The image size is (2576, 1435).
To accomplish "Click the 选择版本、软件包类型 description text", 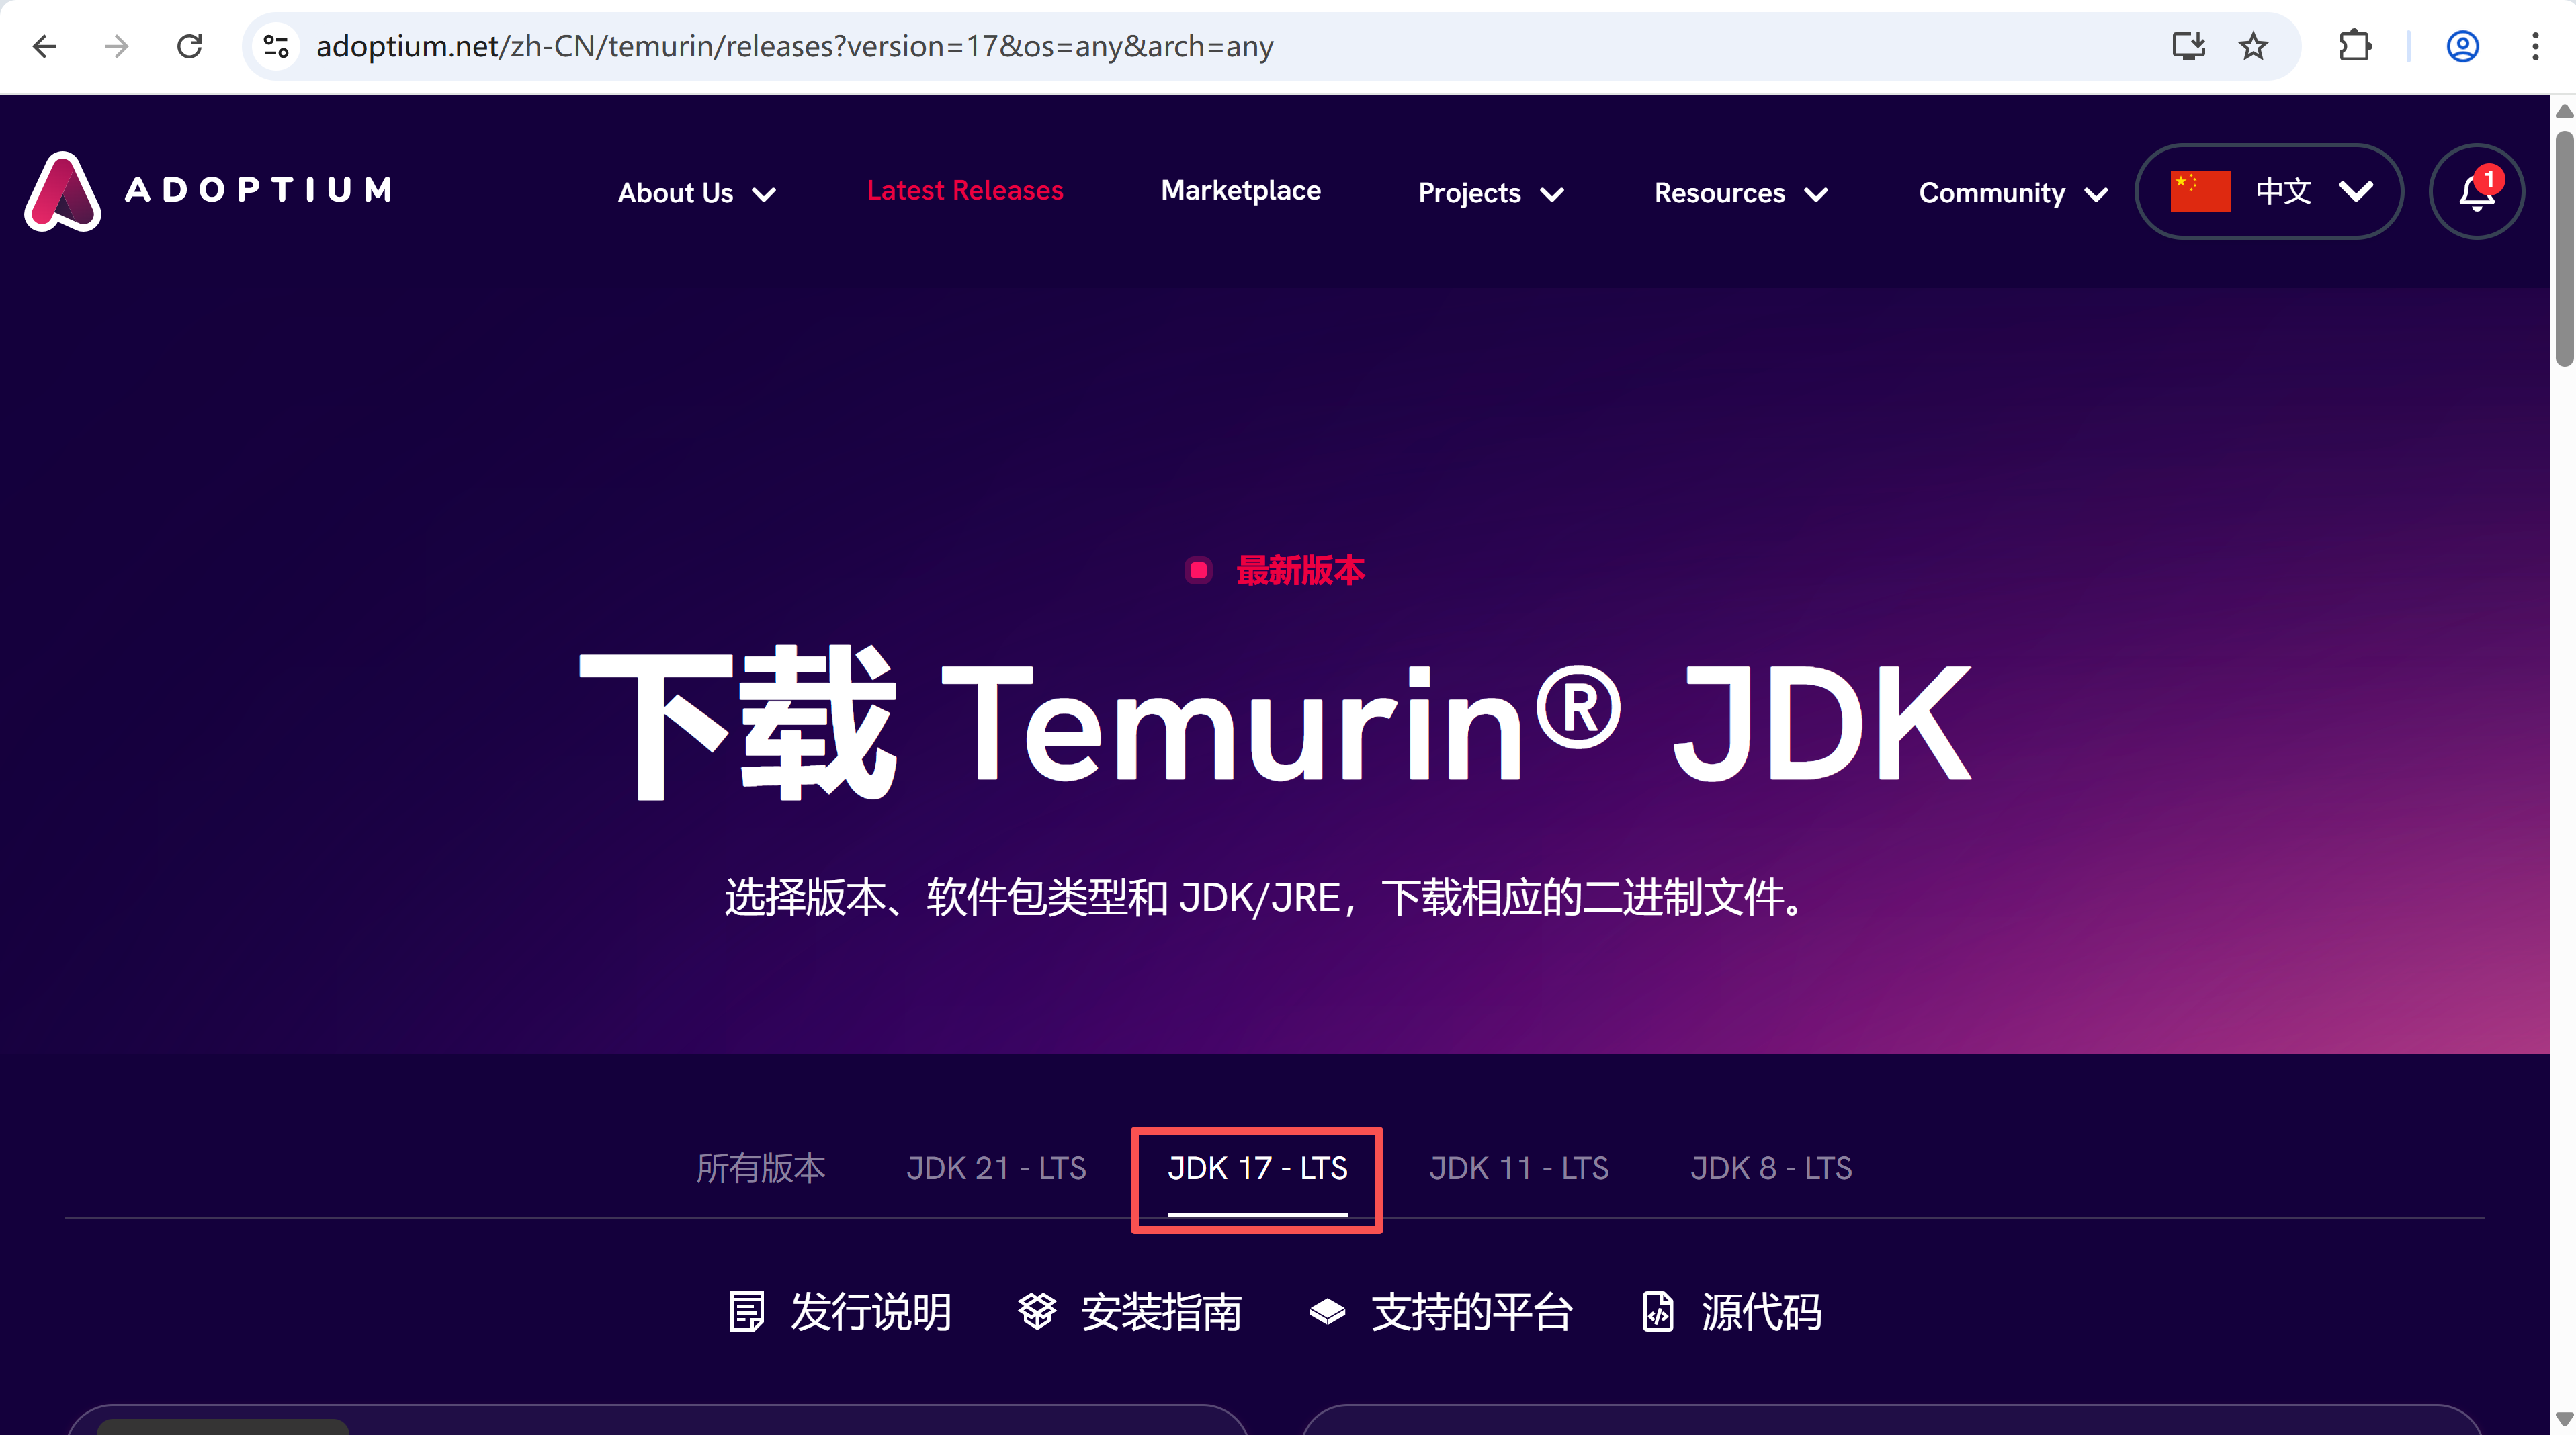I will [x=1266, y=897].
